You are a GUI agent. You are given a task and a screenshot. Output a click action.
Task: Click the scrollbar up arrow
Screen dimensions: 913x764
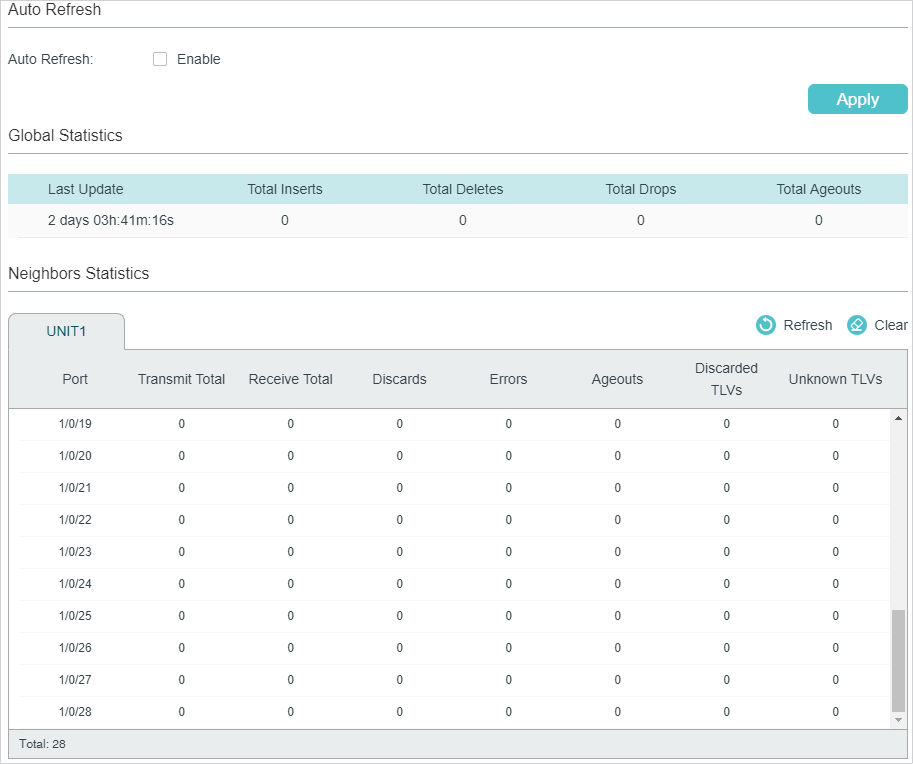[x=897, y=417]
